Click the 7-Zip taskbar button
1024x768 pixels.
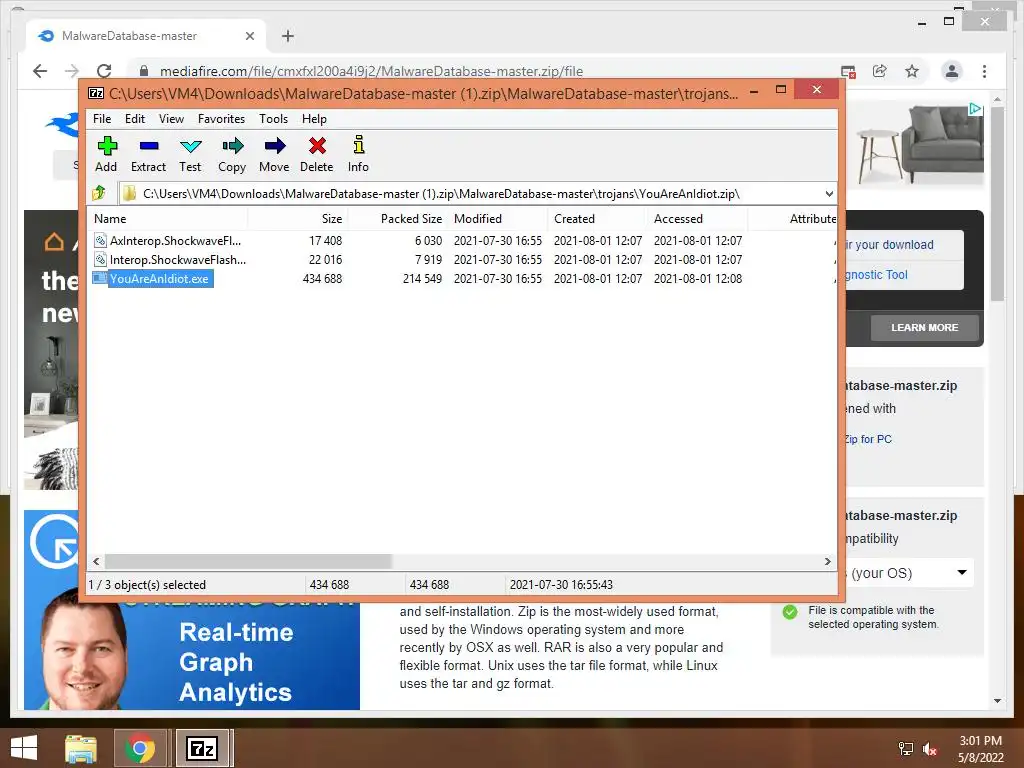202,748
